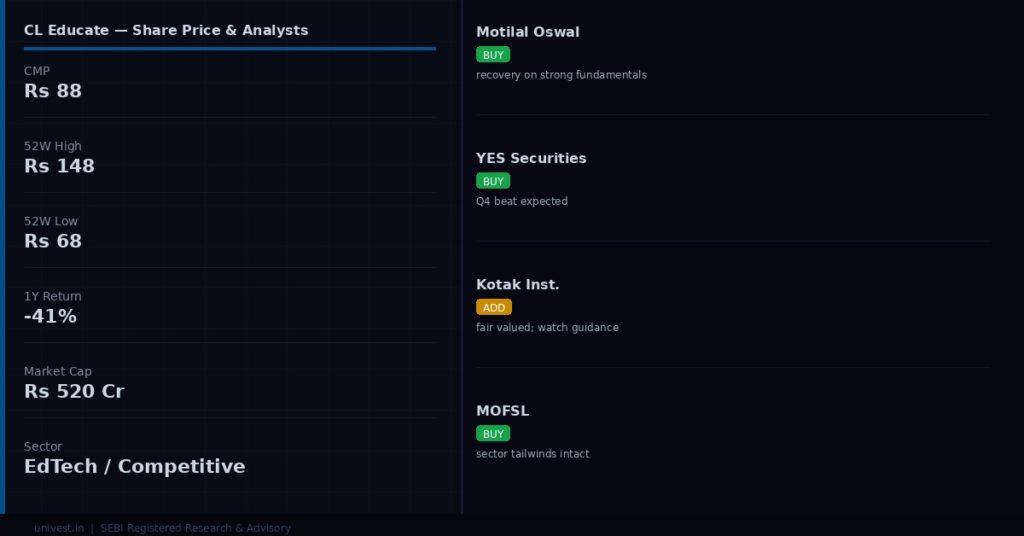
Task: Click the 'Rs 520 Cr' value
Action: pos(74,391)
